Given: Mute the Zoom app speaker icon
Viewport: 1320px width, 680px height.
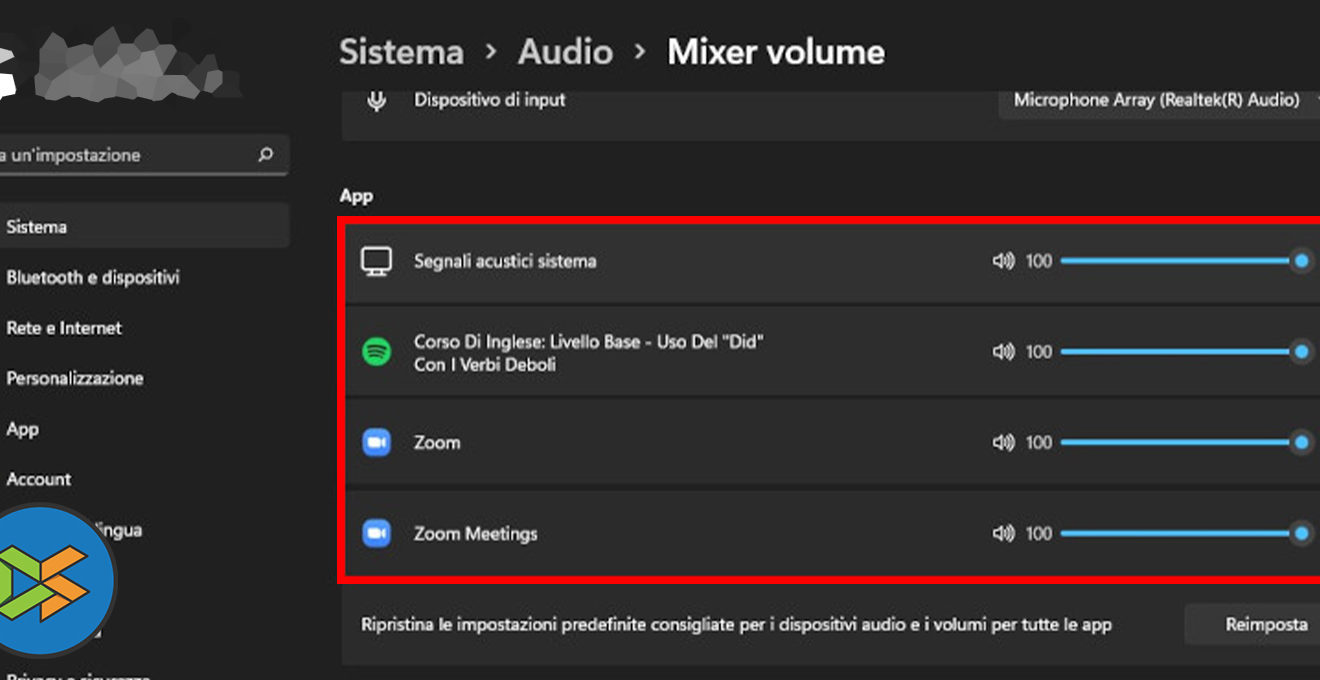Looking at the screenshot, I should tap(1003, 442).
